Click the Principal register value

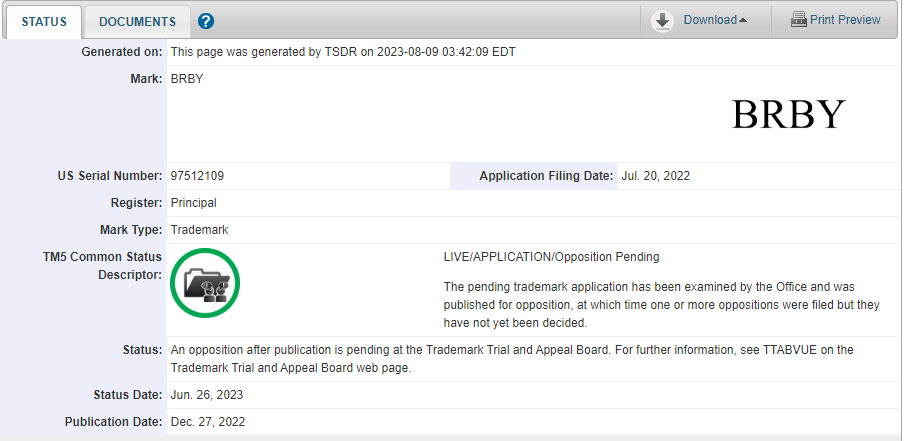pos(194,203)
